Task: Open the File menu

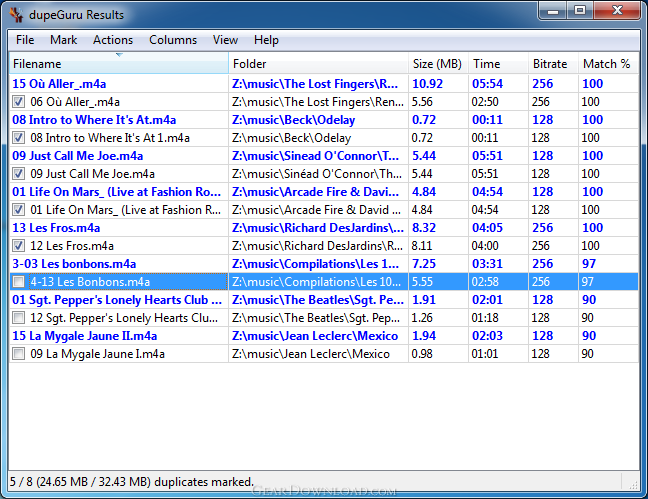Action: pos(25,40)
